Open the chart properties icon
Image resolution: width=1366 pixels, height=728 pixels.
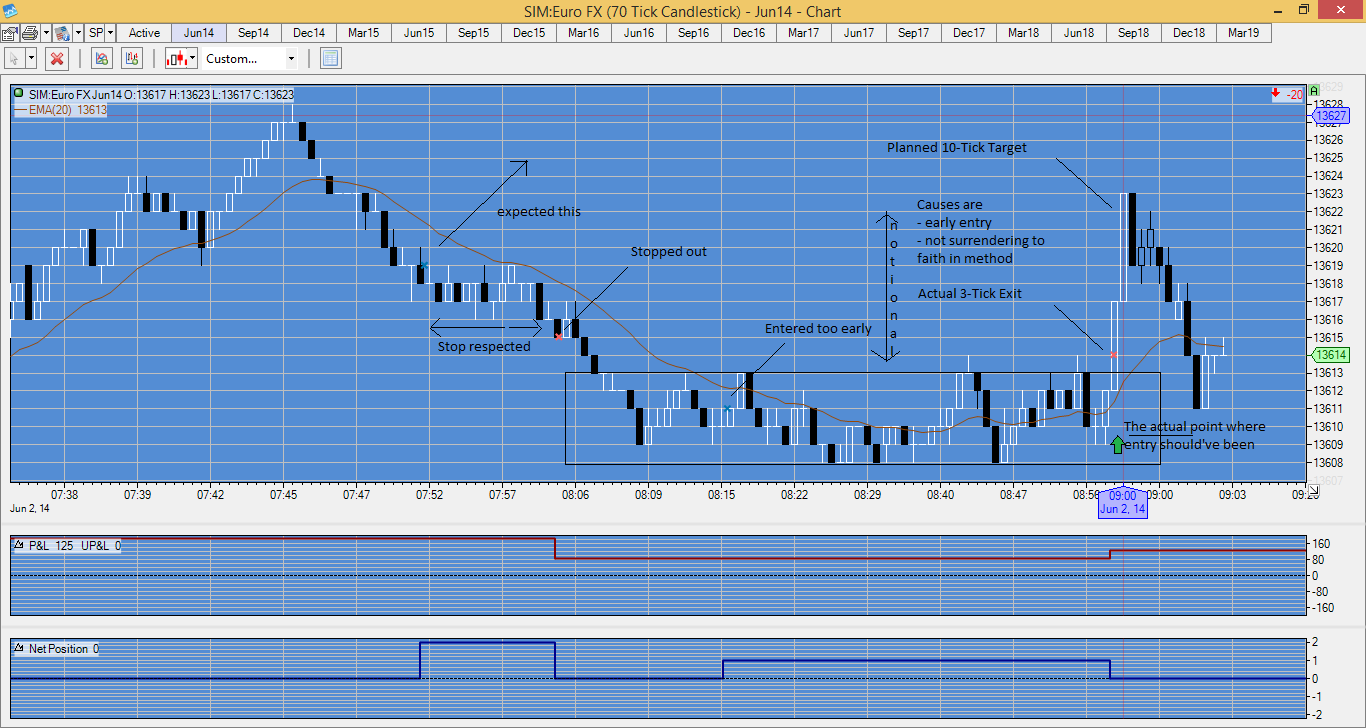pos(9,33)
